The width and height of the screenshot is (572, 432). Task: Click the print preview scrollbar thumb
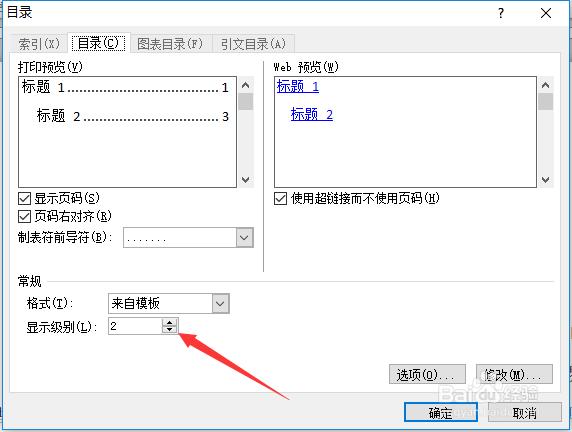point(246,102)
